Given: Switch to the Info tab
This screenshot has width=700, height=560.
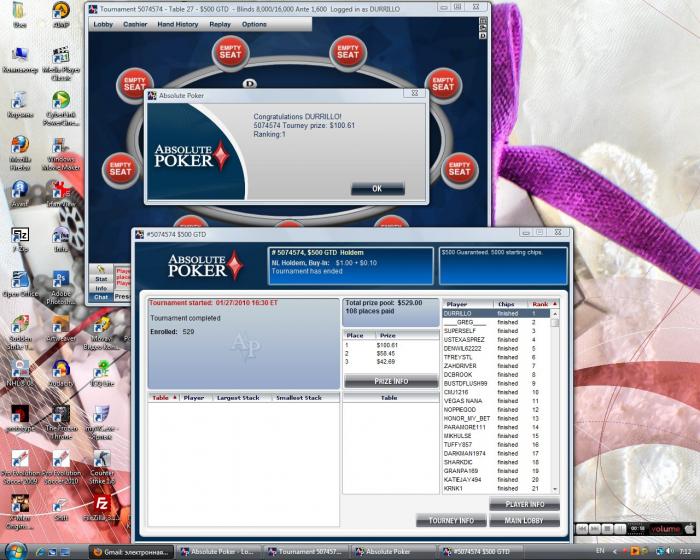Looking at the screenshot, I should 101,288.
